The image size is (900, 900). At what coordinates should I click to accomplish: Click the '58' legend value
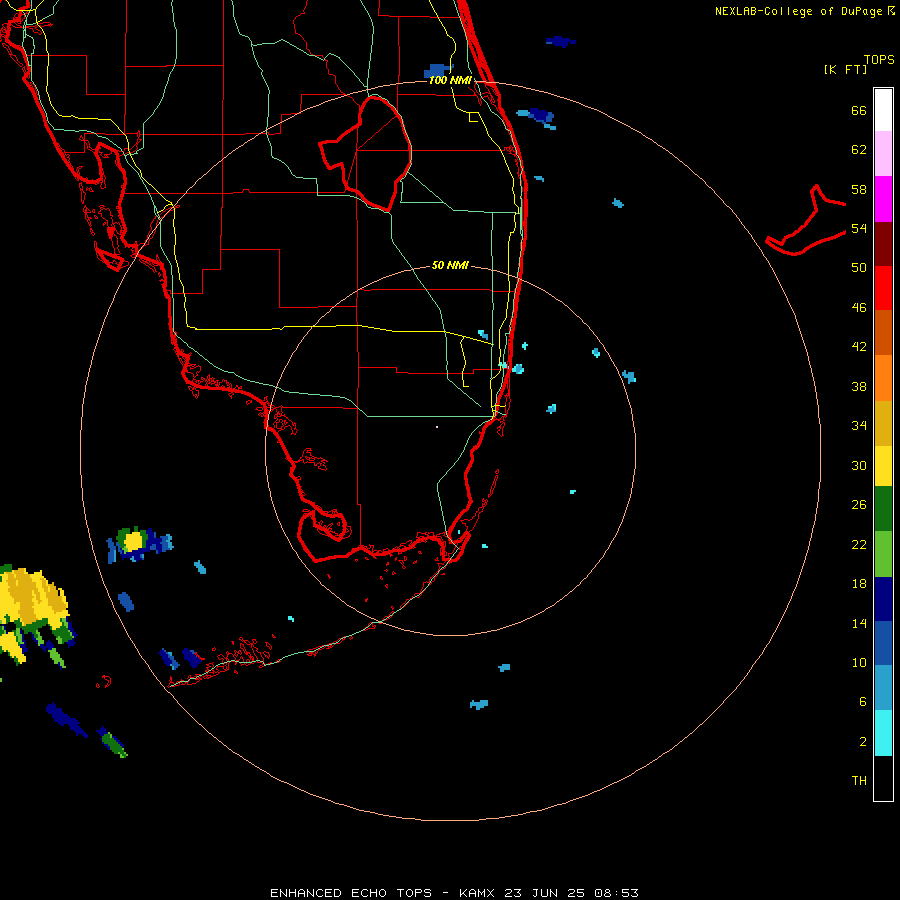(859, 189)
